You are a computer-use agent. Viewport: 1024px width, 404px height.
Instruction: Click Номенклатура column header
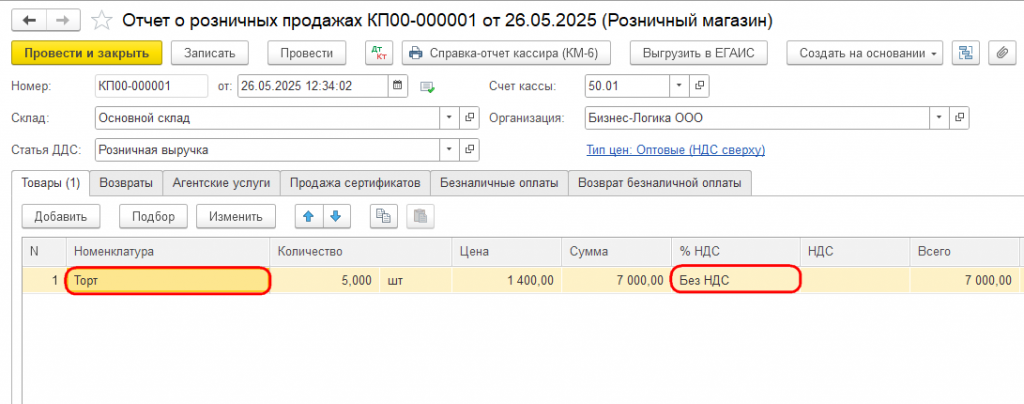(x=168, y=251)
